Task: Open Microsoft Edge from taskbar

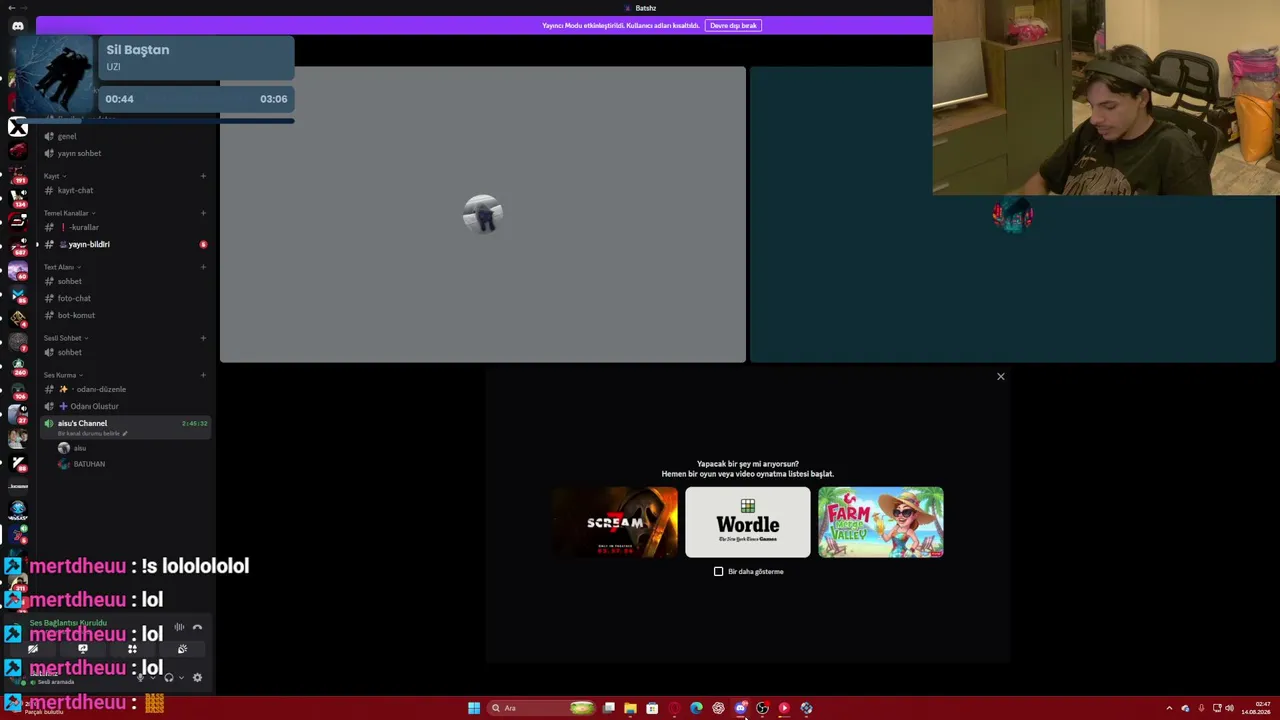Action: coord(696,708)
